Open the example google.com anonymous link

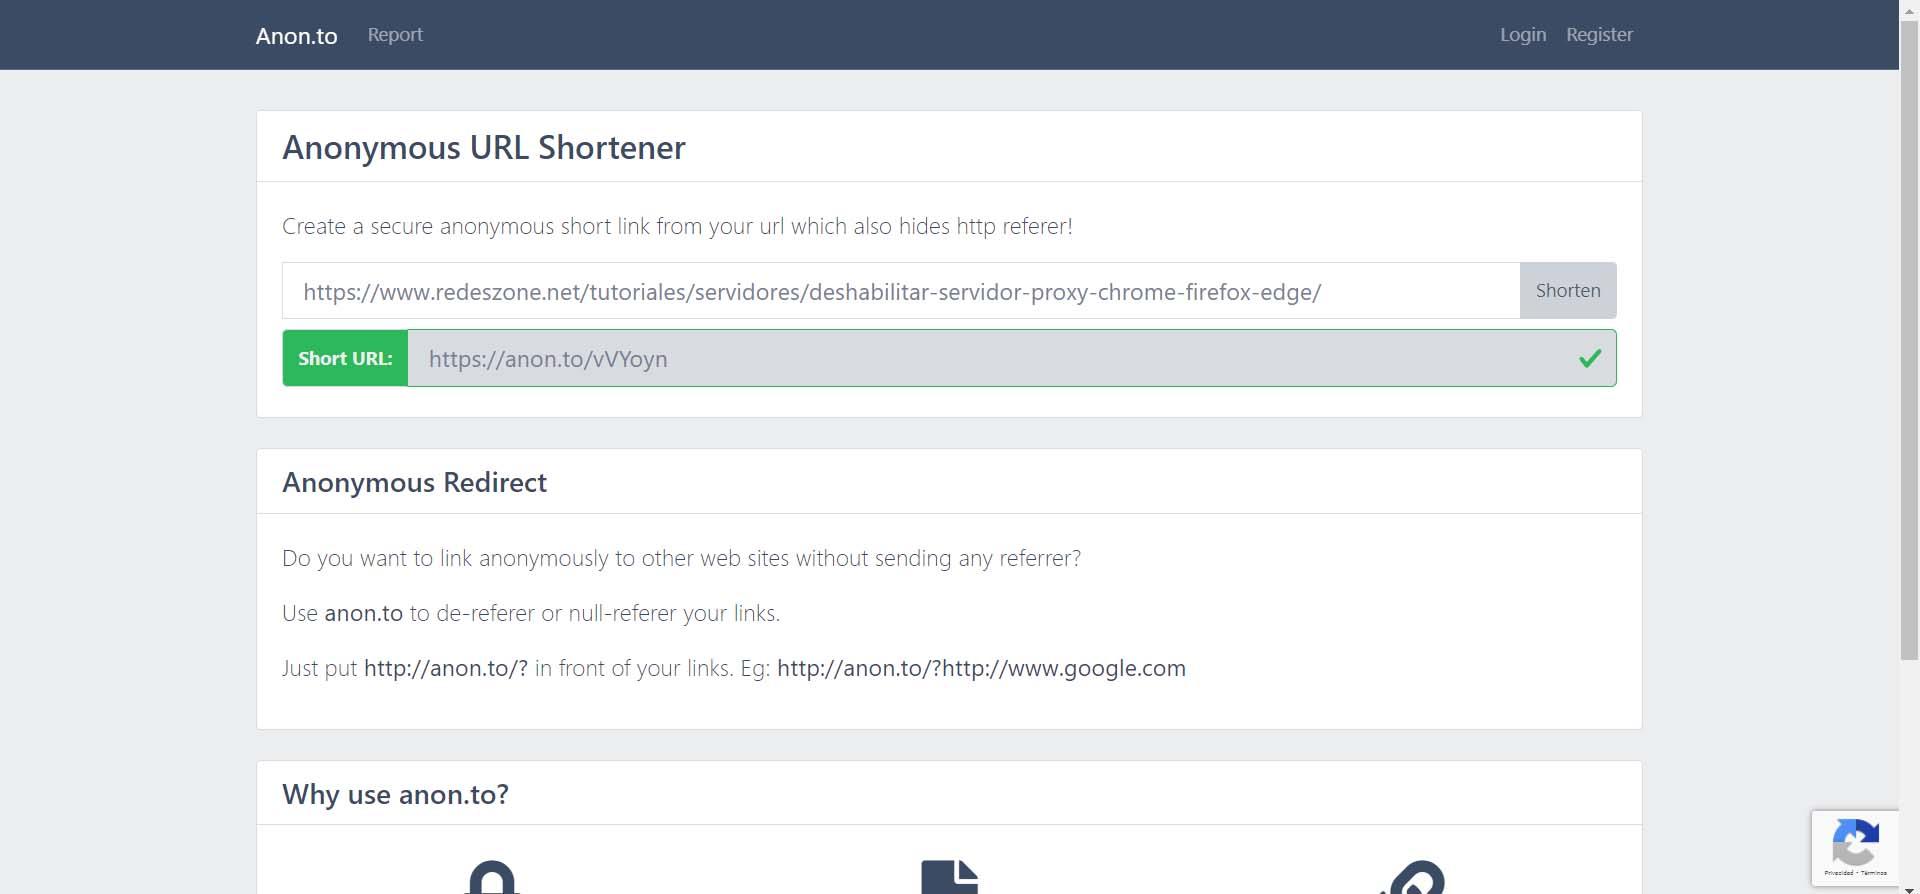(x=981, y=668)
